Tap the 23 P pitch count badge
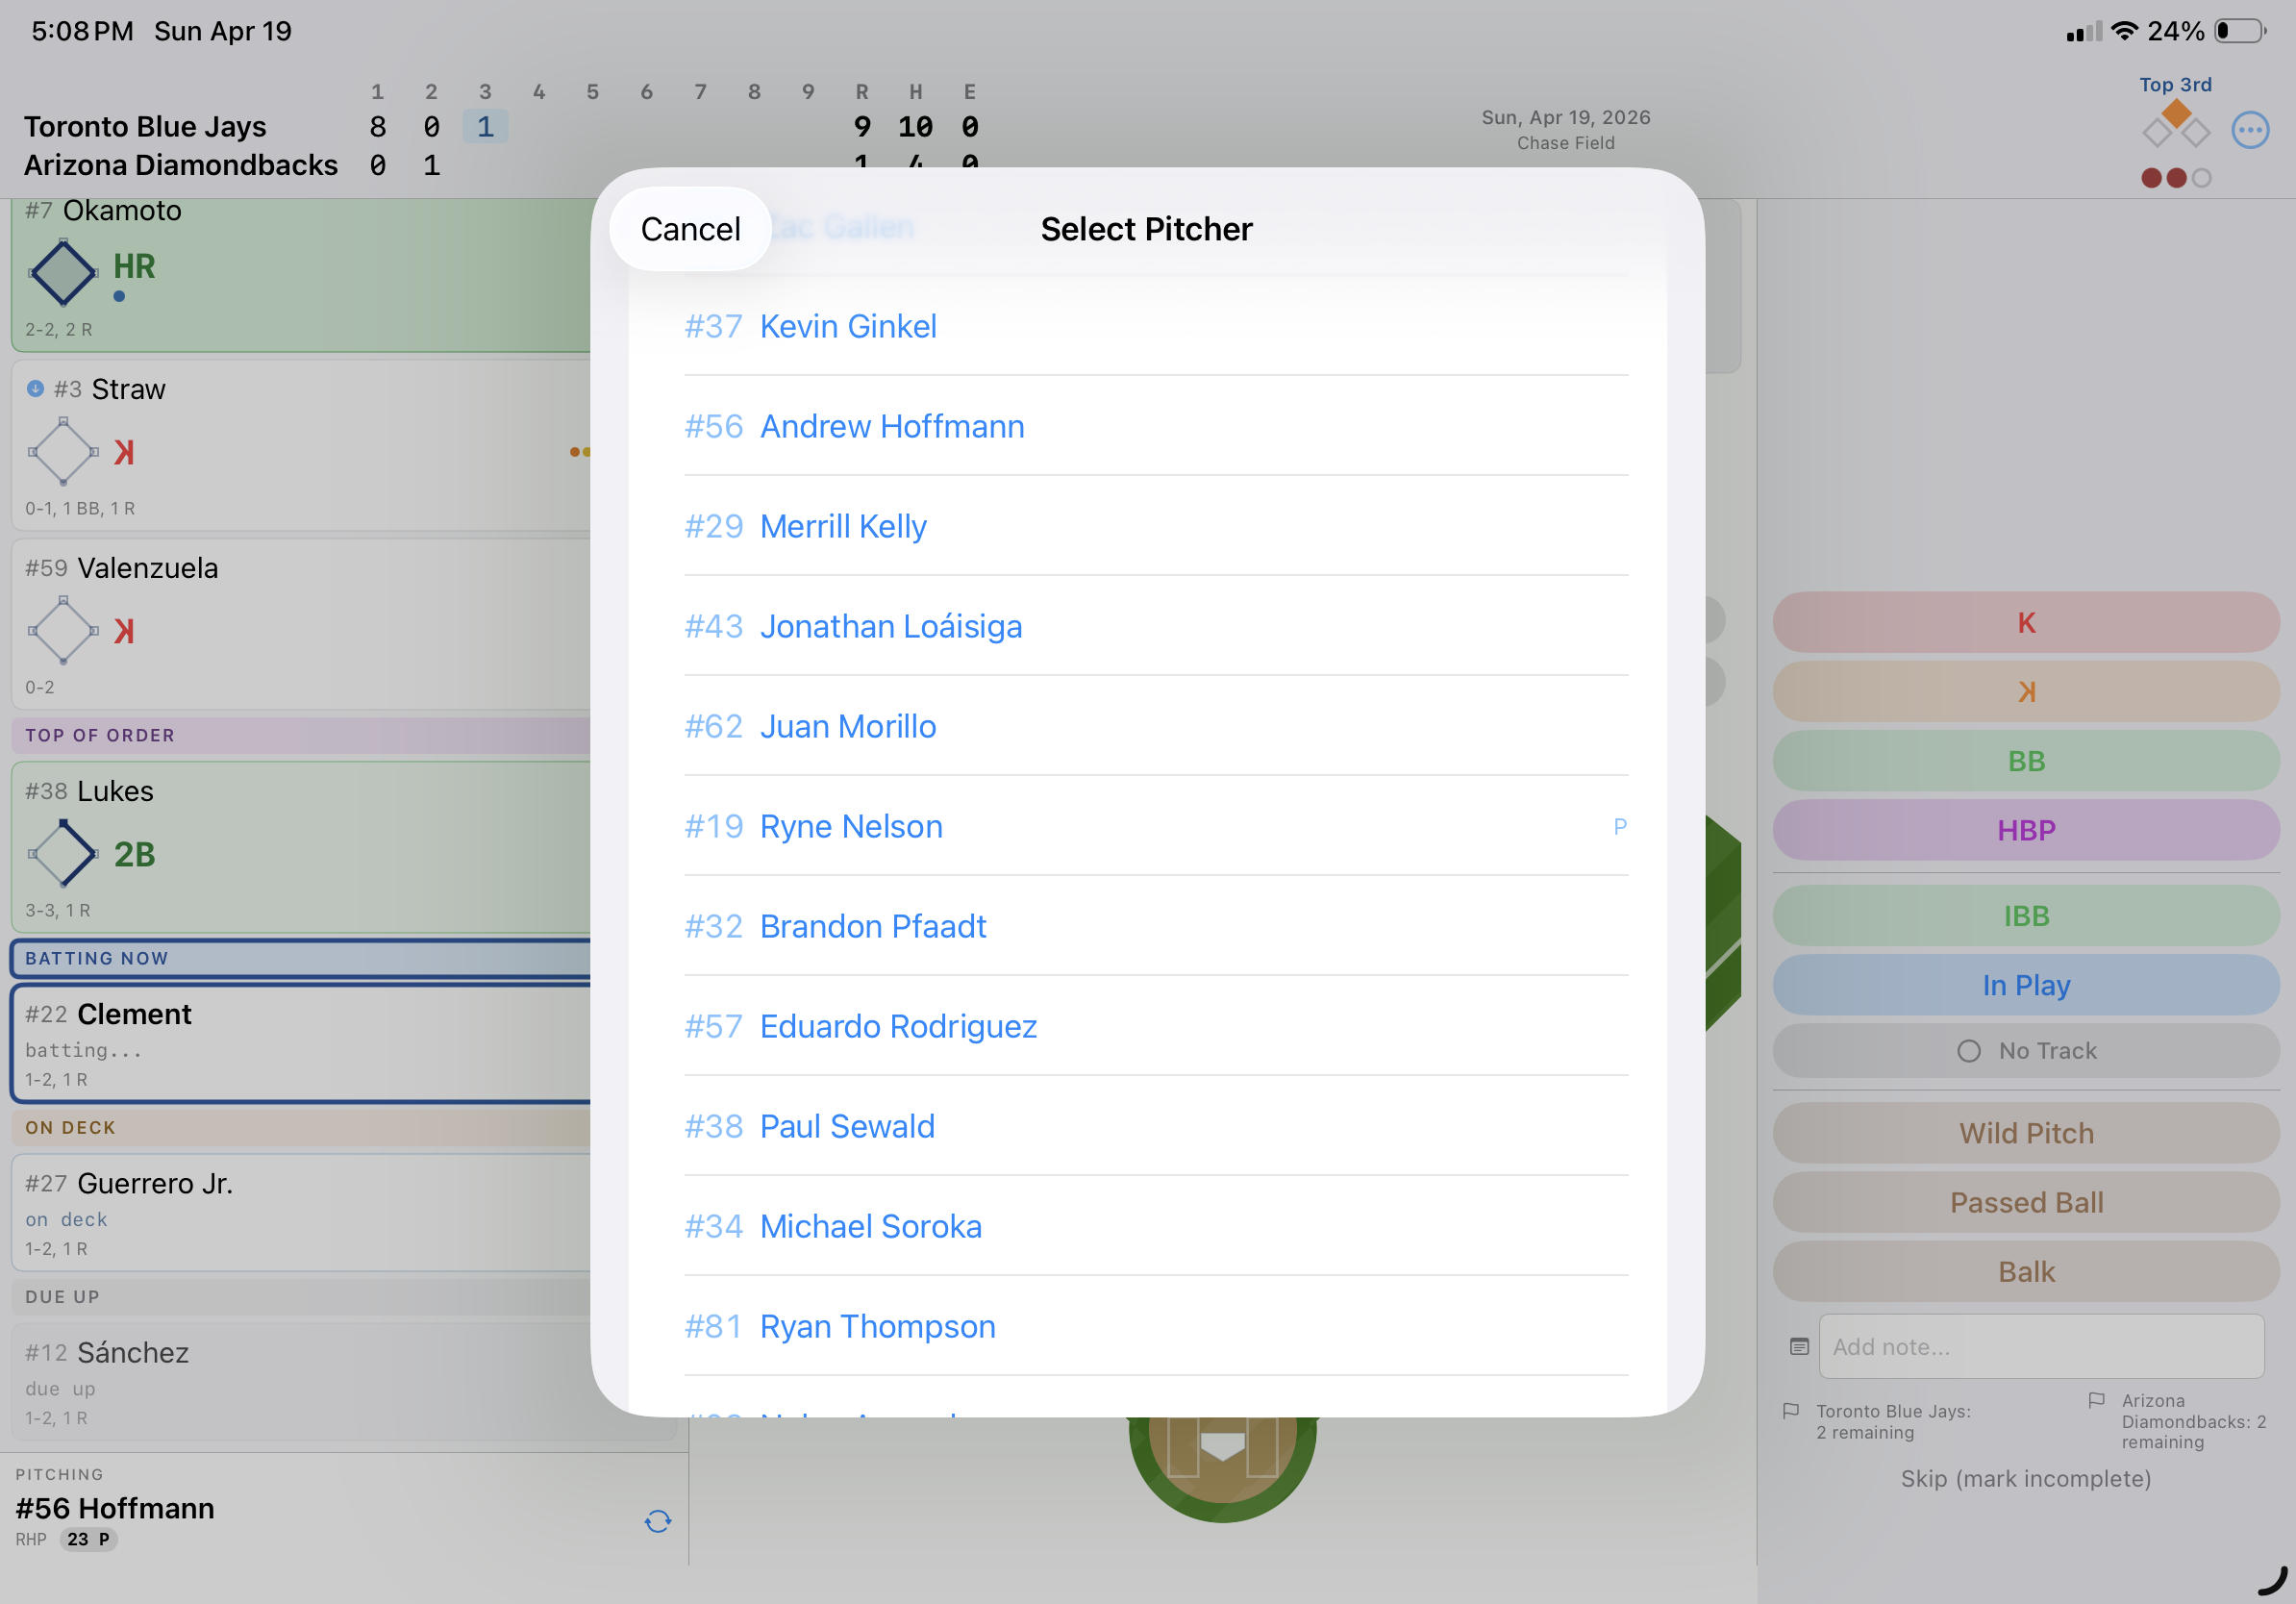The width and height of the screenshot is (2296, 1604). point(88,1539)
